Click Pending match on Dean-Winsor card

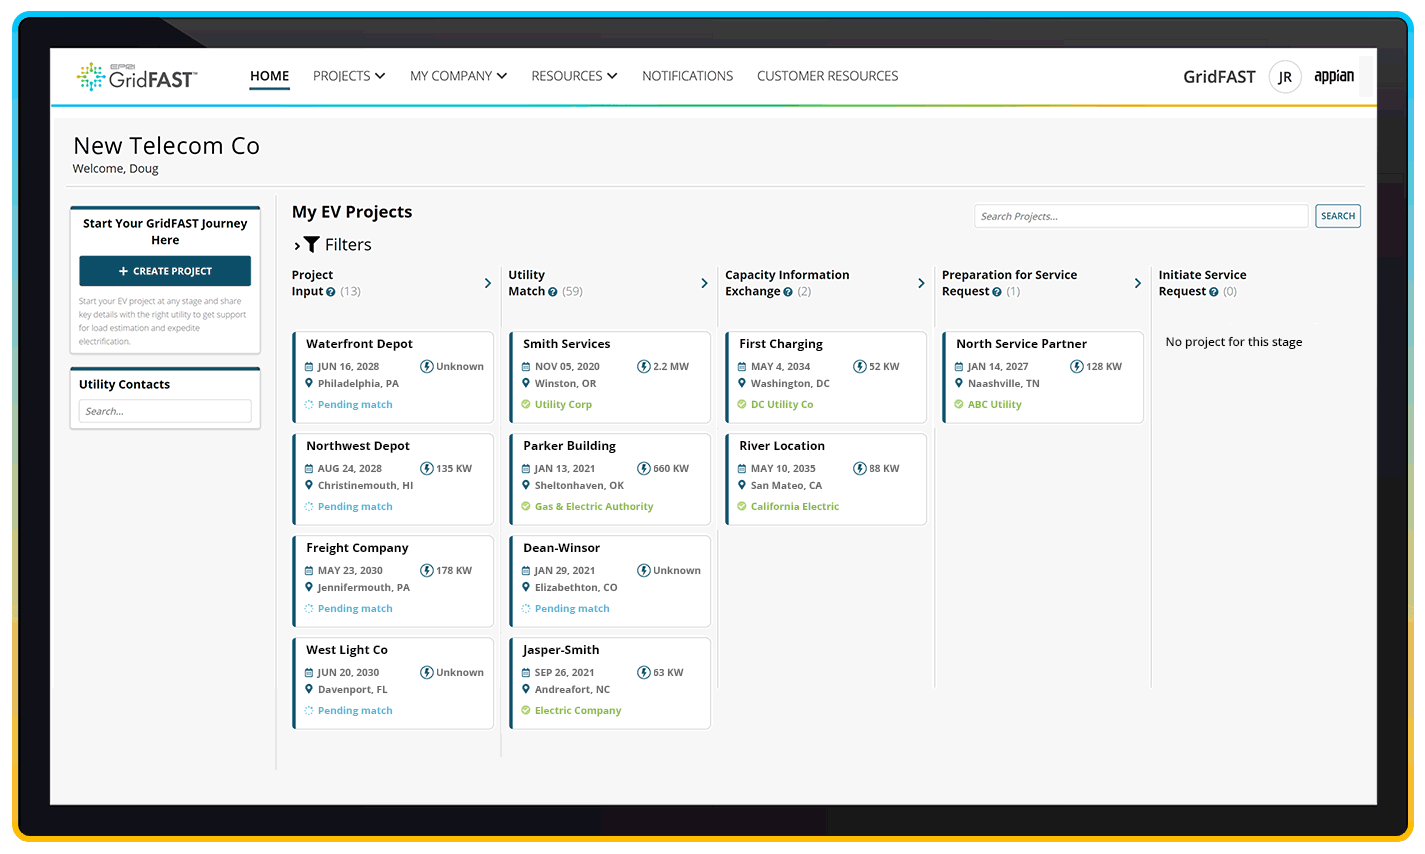tap(572, 609)
